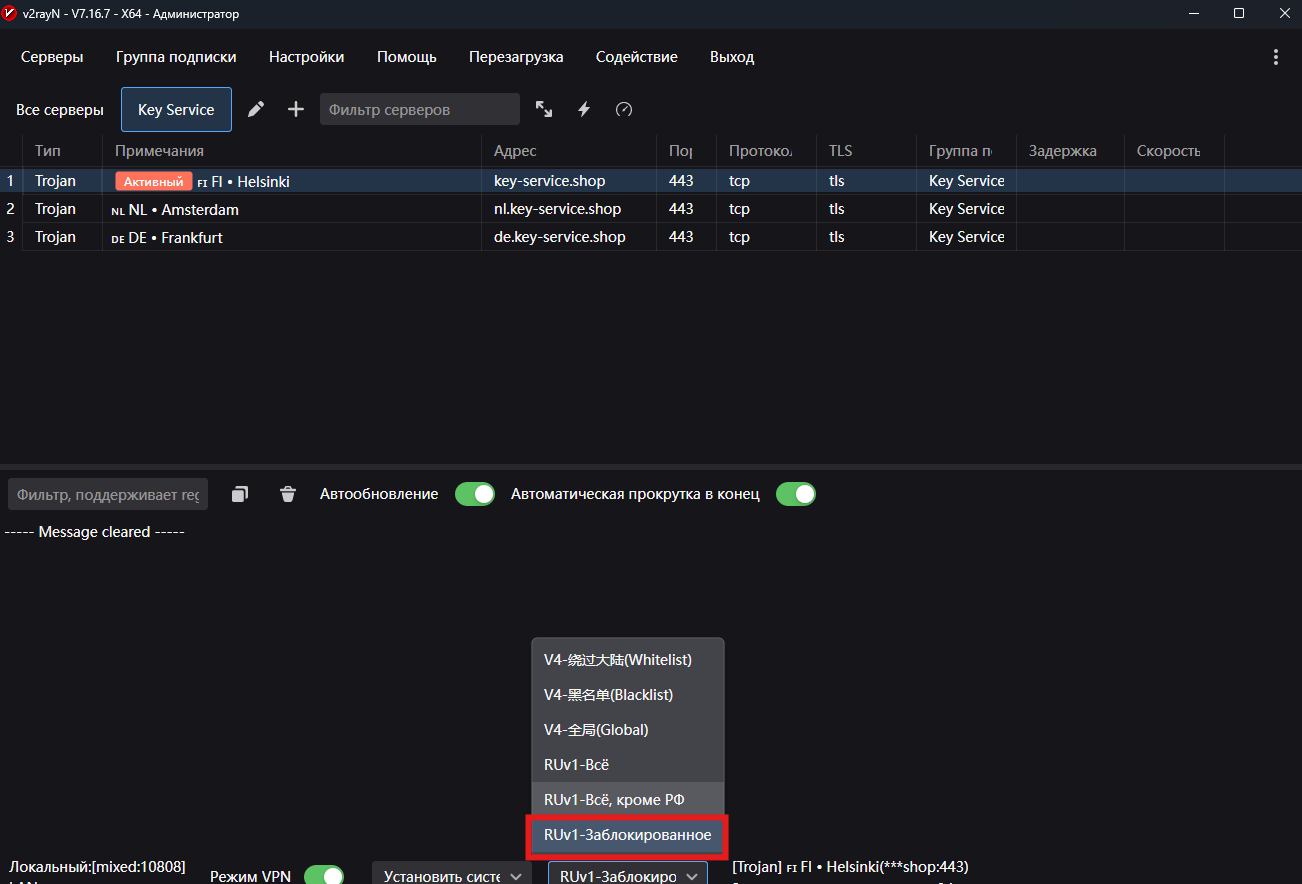The height and width of the screenshot is (884, 1302).
Task: Click the speedometer speed test icon
Action: (624, 109)
